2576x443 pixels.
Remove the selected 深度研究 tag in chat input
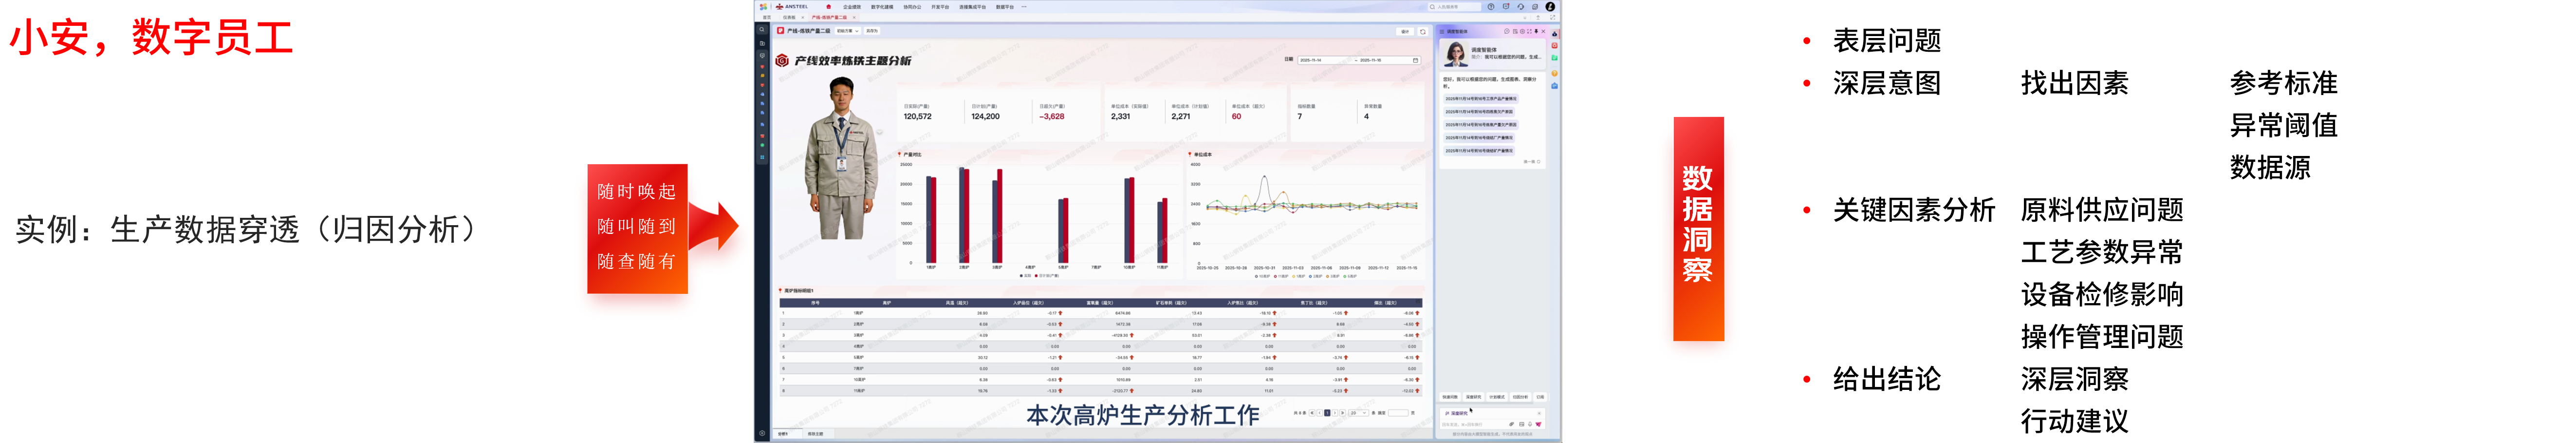[x=1538, y=413]
